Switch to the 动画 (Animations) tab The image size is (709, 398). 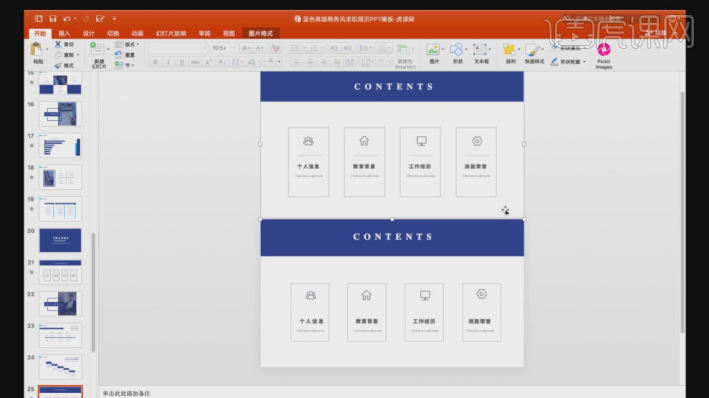pos(137,33)
